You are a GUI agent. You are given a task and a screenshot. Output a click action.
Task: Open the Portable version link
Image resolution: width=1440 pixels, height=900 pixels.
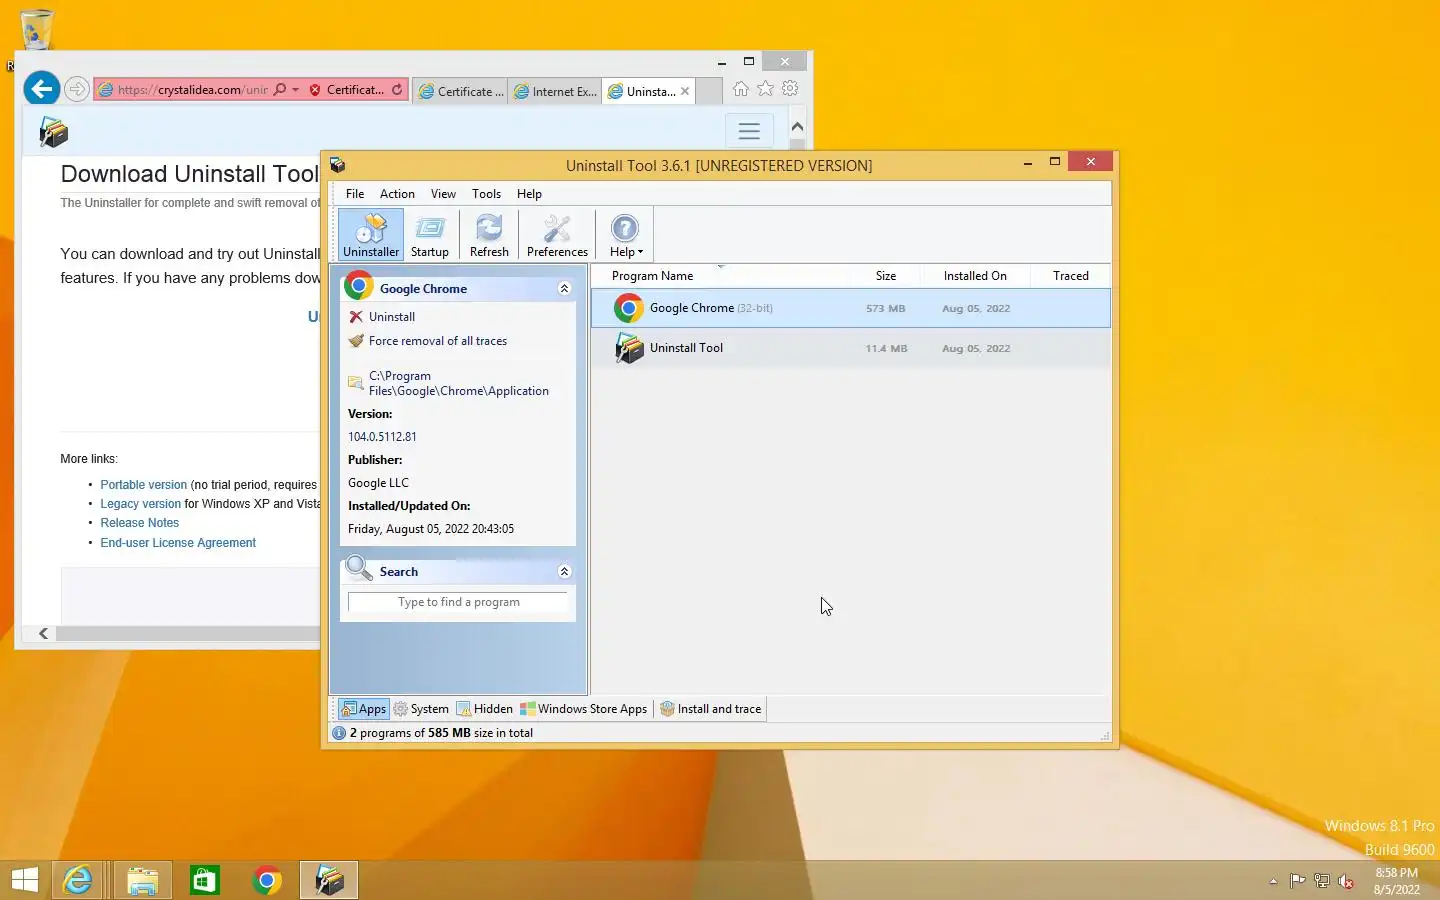[144, 485]
